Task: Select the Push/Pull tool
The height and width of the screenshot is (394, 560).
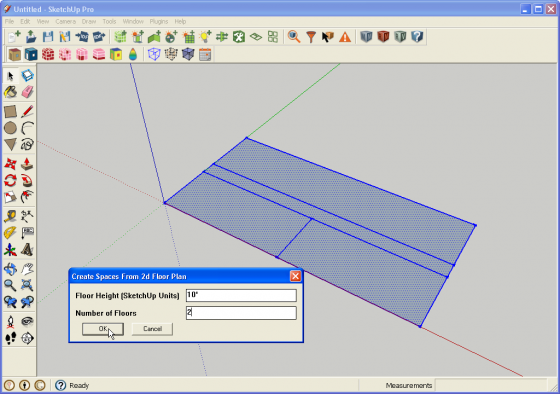Action: [x=28, y=164]
